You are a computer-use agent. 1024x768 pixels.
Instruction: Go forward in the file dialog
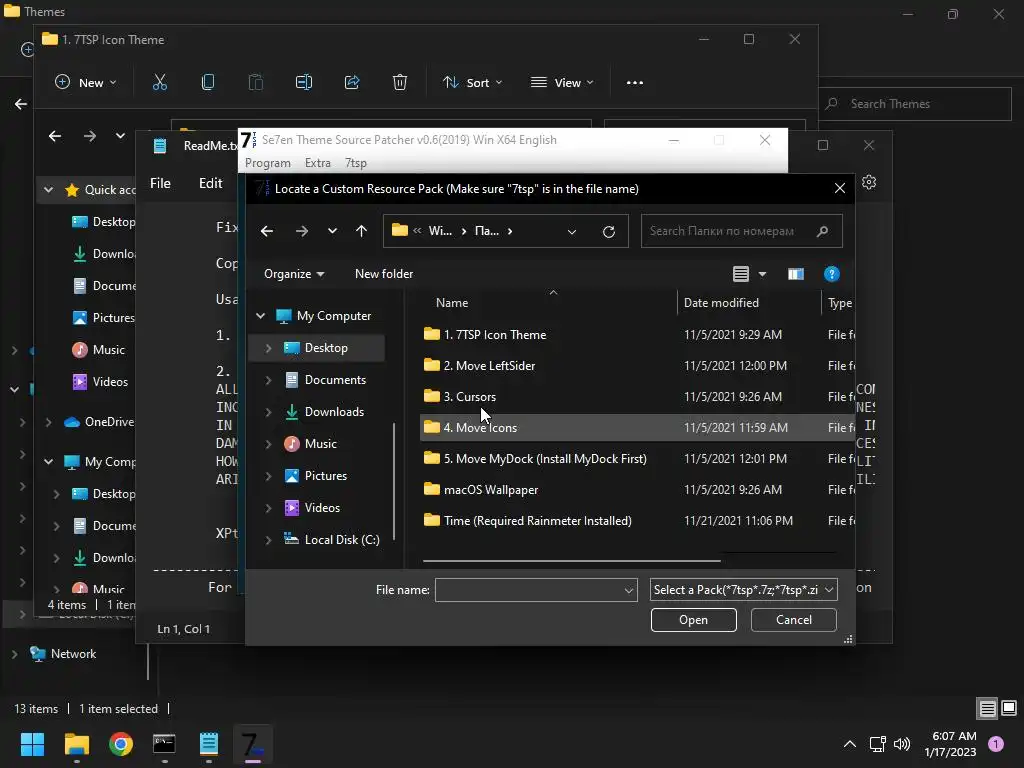click(301, 231)
